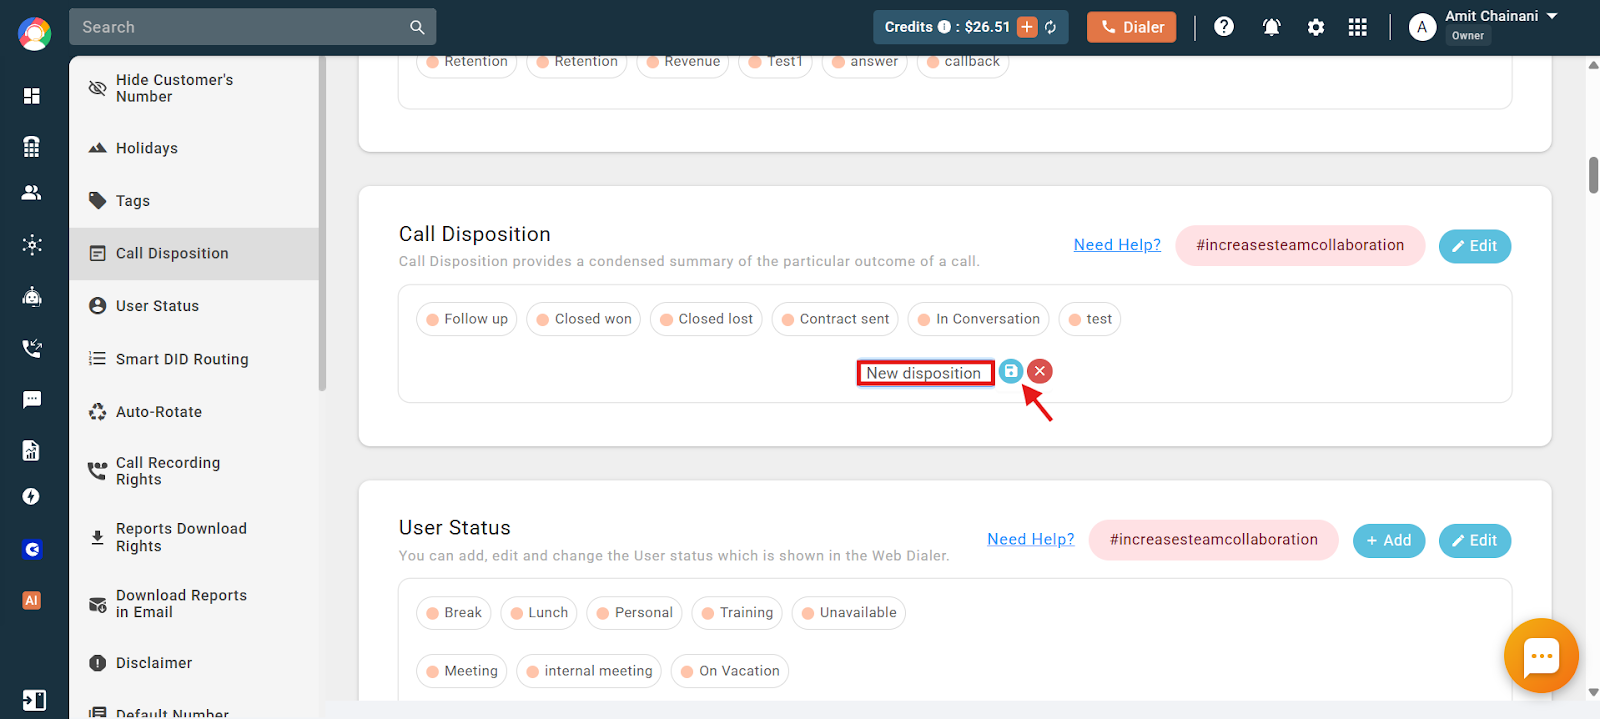Click #increasesteamcollaboration tag in Call Disposition

[1300, 245]
